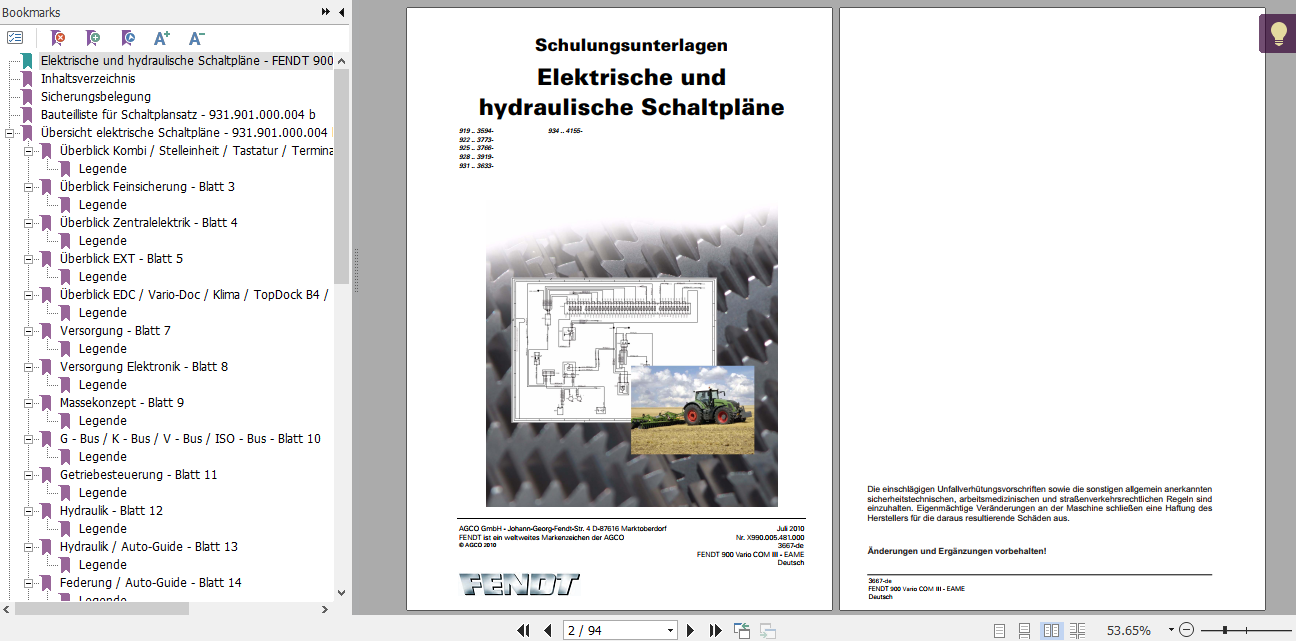
Task: Go to the previous page
Action: [x=547, y=630]
